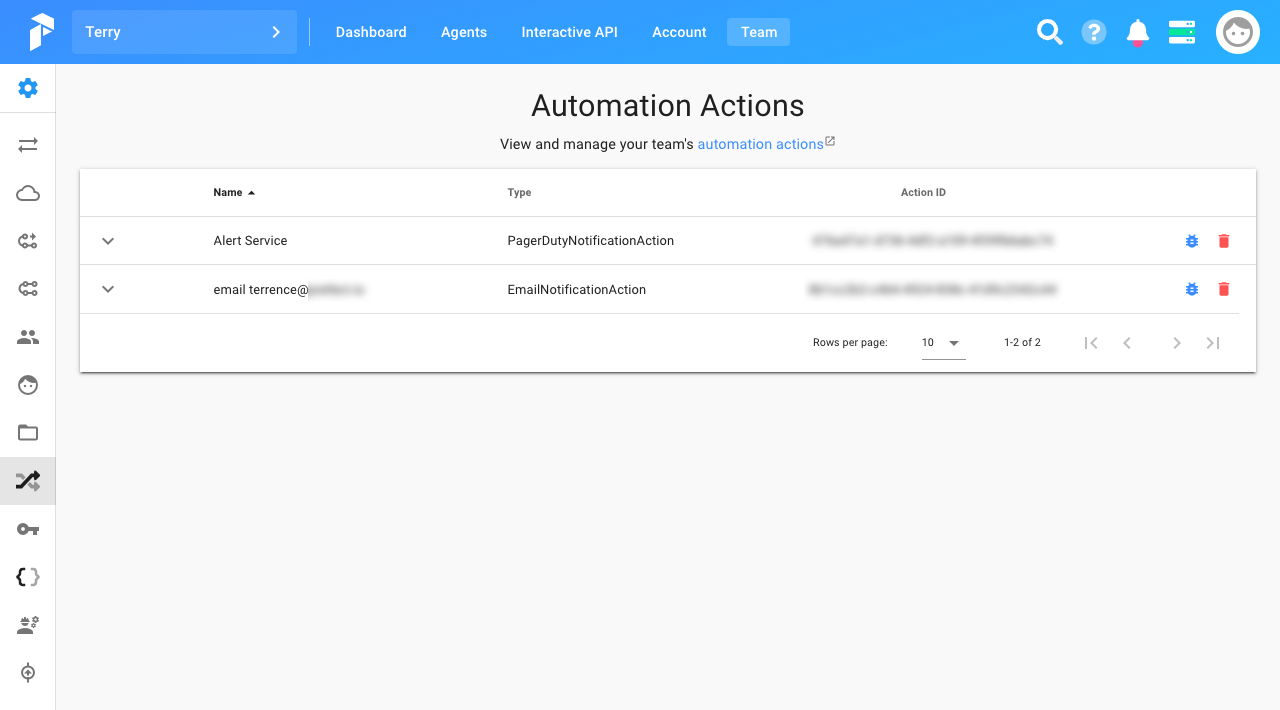Open the bottom target sidebar icon
This screenshot has height=710, width=1280.
28,673
